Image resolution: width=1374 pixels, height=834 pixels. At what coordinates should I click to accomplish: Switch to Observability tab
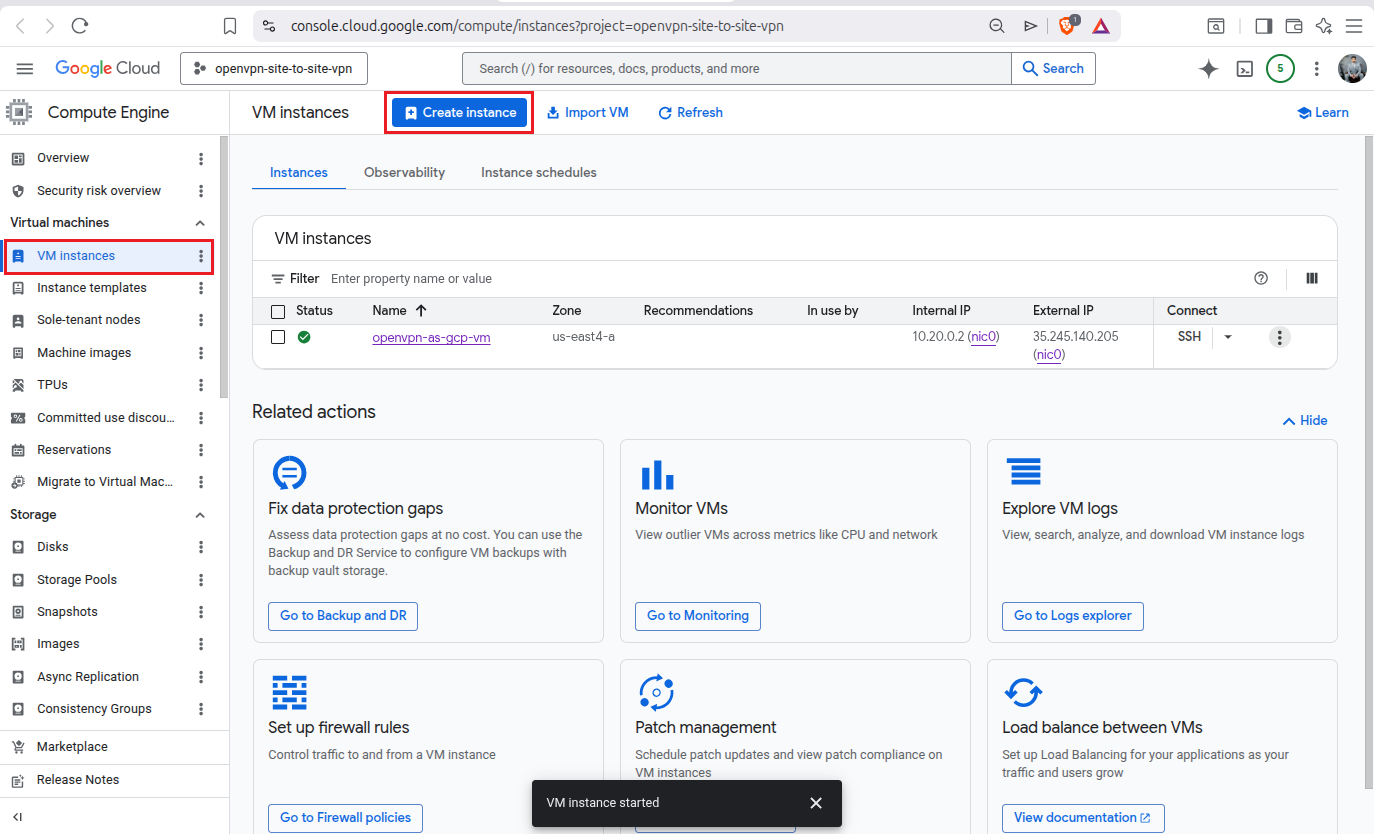pyautogui.click(x=404, y=173)
